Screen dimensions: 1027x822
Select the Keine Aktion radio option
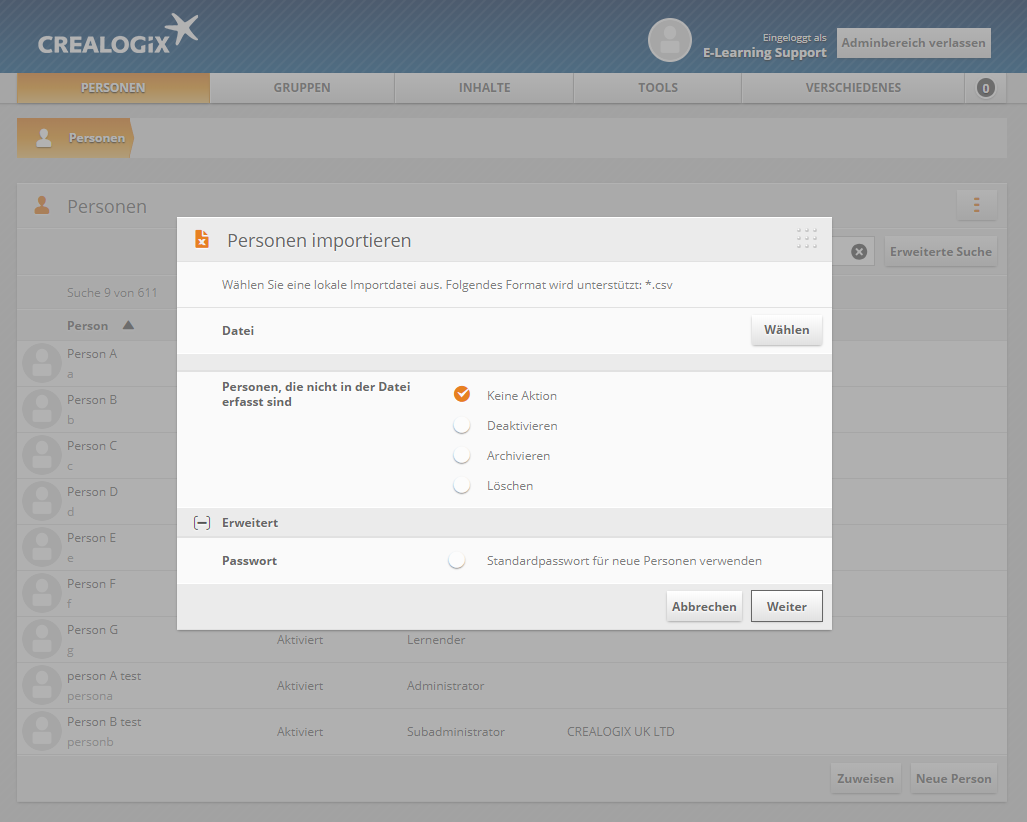click(461, 395)
